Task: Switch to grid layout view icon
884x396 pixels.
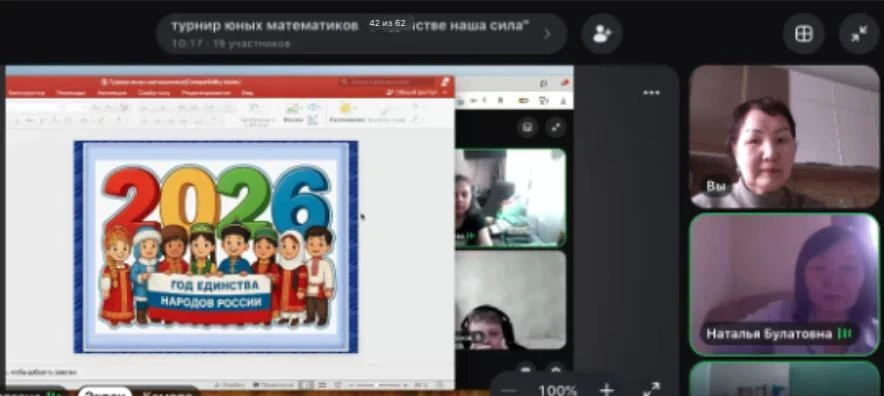Action: point(803,34)
